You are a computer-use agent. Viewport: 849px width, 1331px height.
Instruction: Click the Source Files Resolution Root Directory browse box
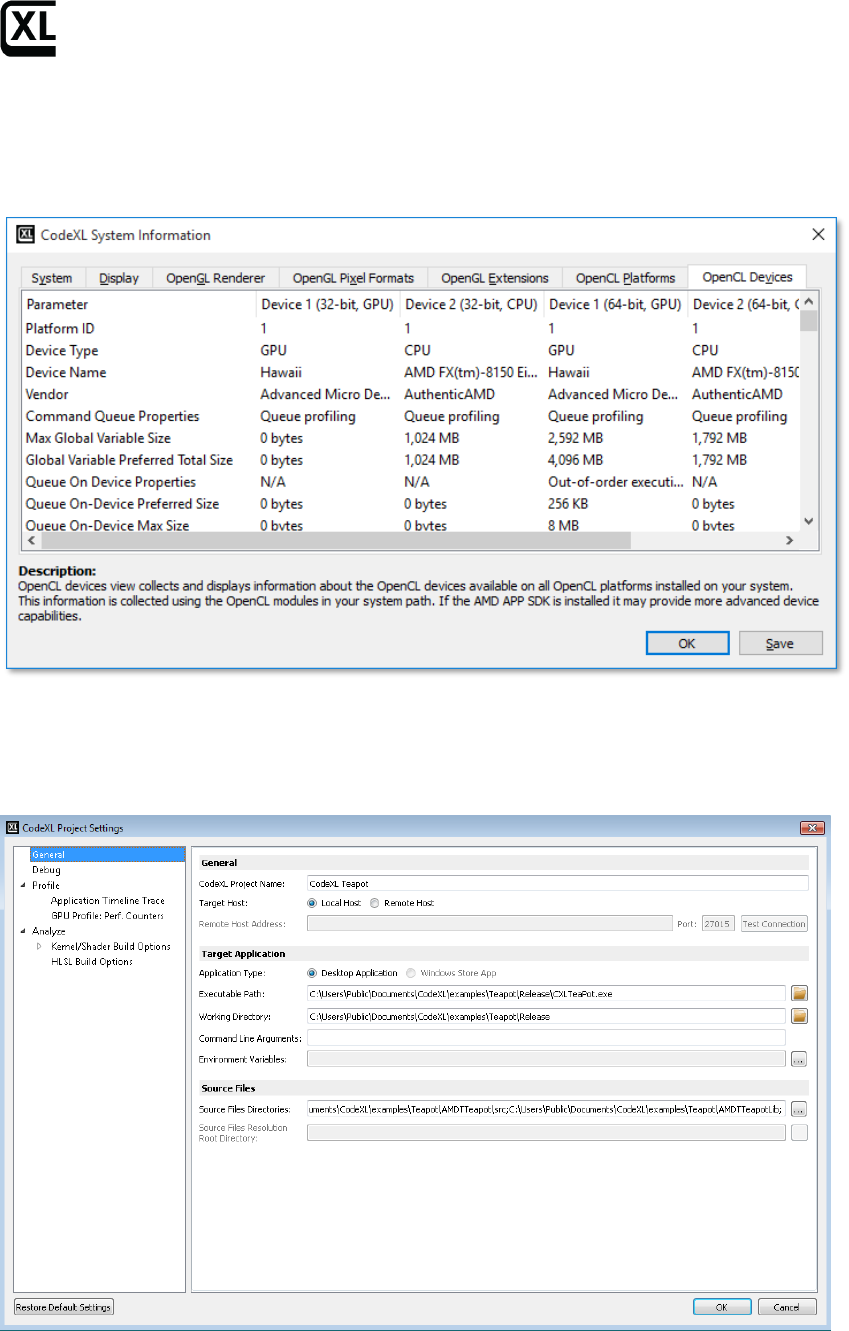pyautogui.click(x=799, y=1132)
